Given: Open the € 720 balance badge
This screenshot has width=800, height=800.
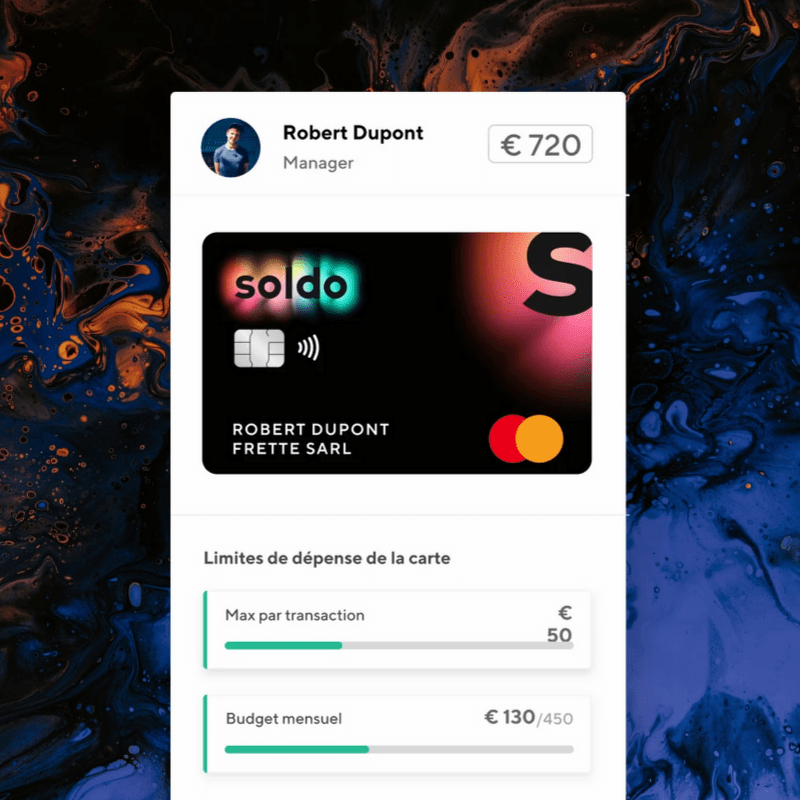Looking at the screenshot, I should pos(540,144).
